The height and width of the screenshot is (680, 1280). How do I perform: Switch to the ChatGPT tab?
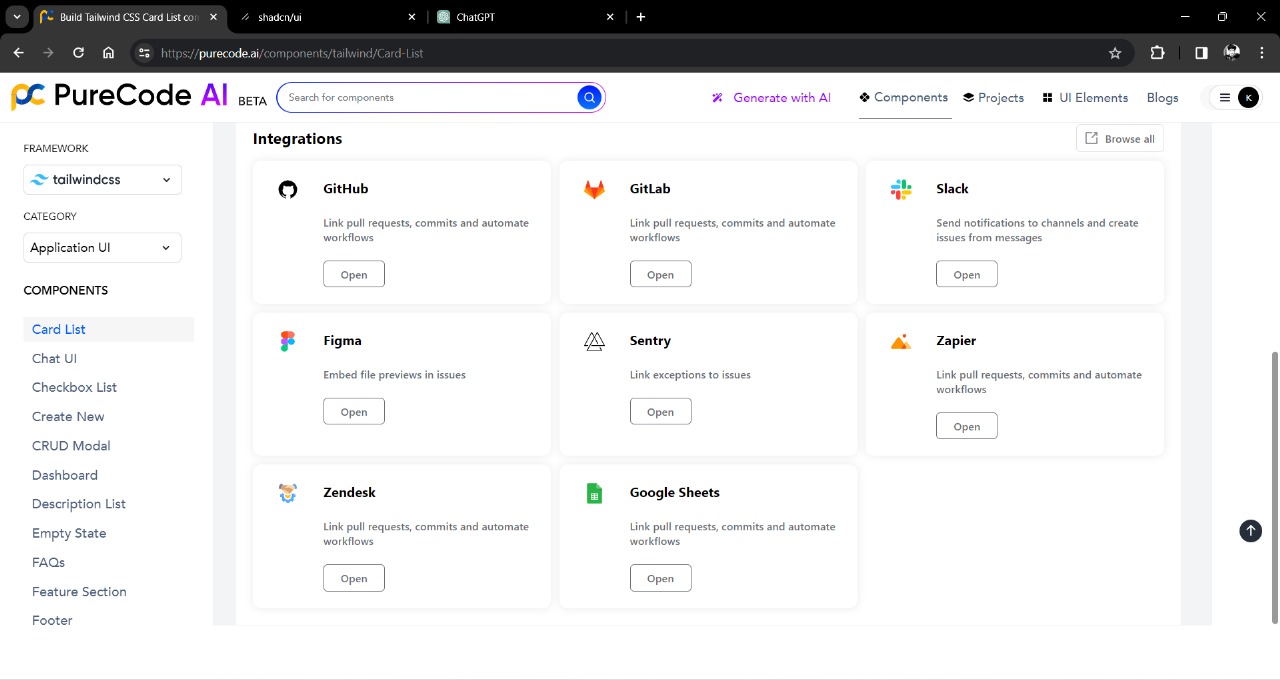tap(528, 17)
